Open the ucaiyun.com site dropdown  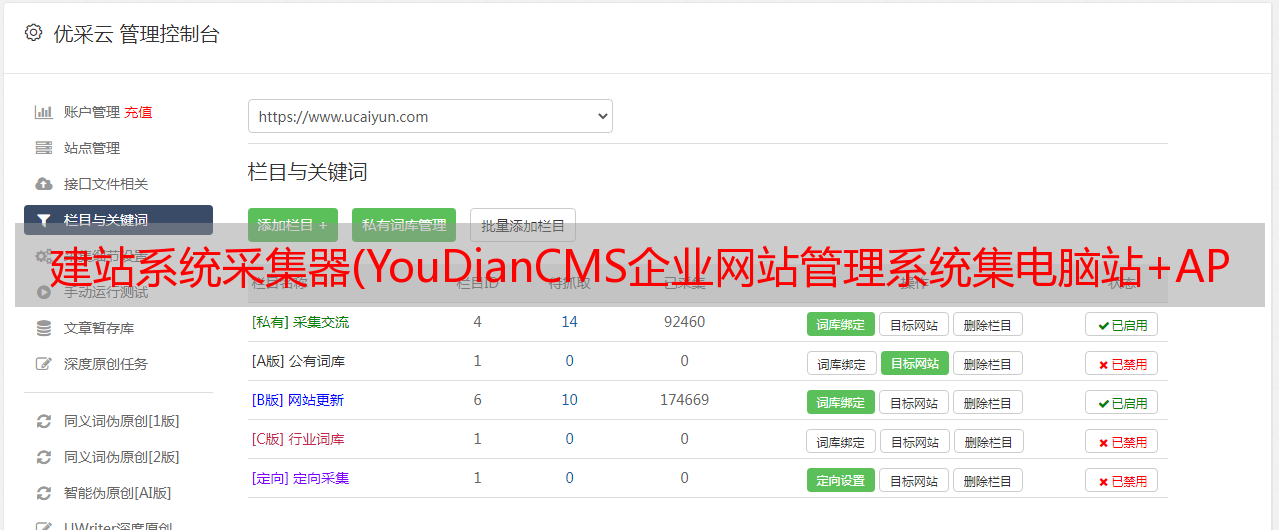tap(430, 116)
